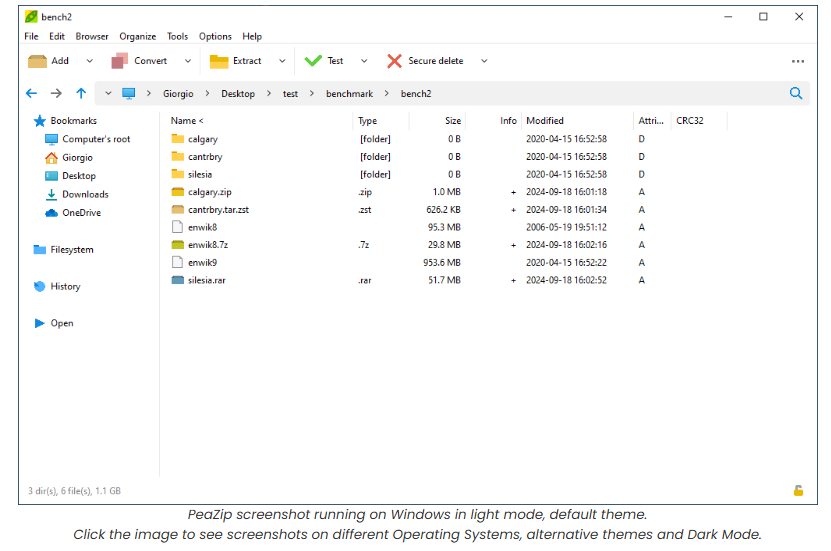Expand the Add dropdown arrow

click(x=90, y=61)
